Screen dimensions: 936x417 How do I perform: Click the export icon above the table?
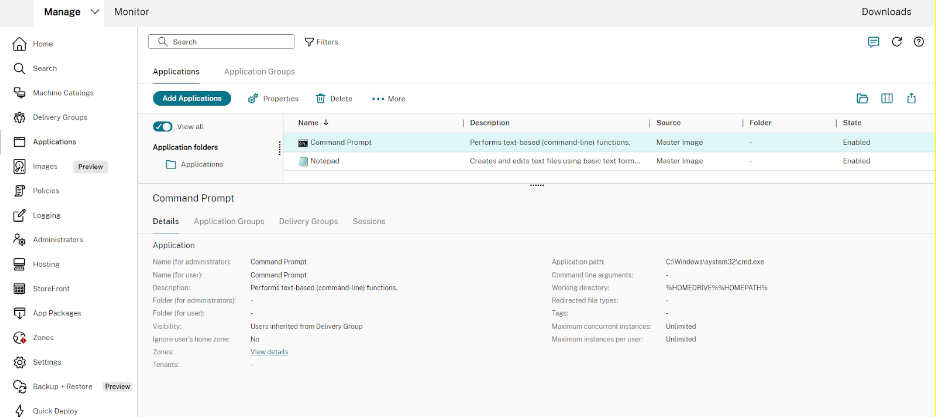tap(911, 98)
